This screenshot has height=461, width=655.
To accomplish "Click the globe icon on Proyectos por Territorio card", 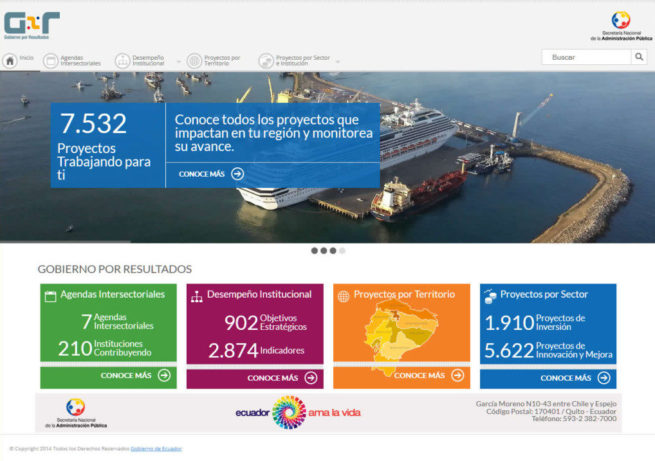I will tap(344, 296).
